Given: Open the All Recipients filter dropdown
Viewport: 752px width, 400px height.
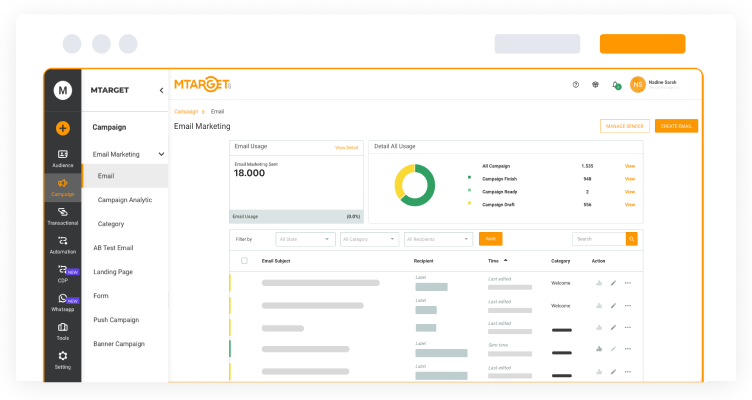Looking at the screenshot, I should pyautogui.click(x=438, y=239).
